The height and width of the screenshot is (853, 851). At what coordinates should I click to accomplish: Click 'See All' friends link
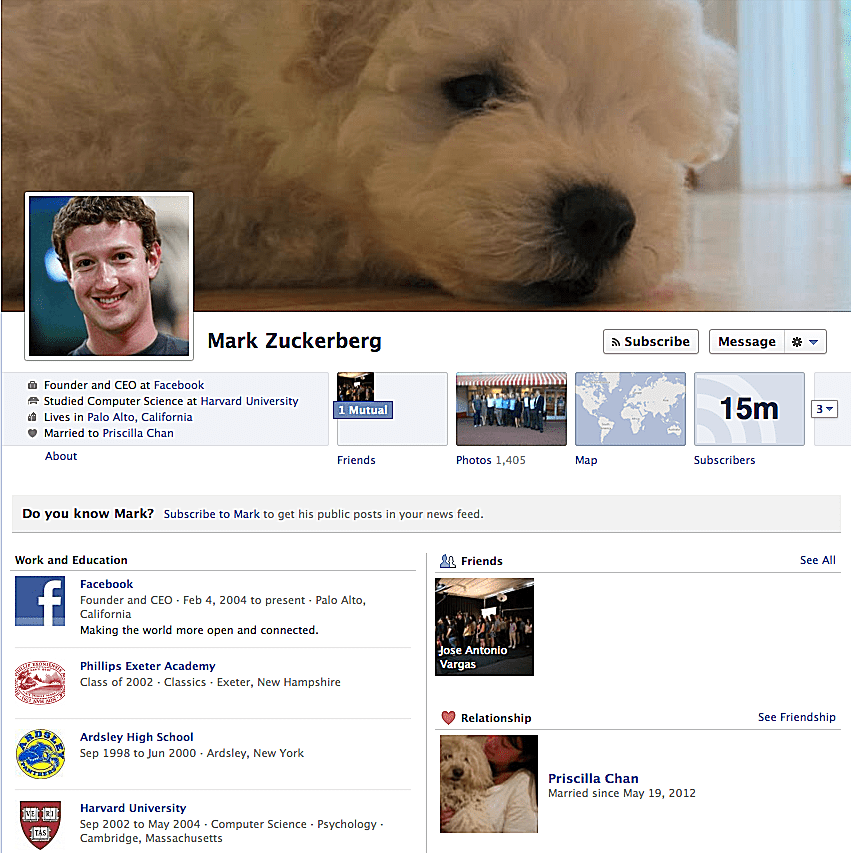[818, 560]
